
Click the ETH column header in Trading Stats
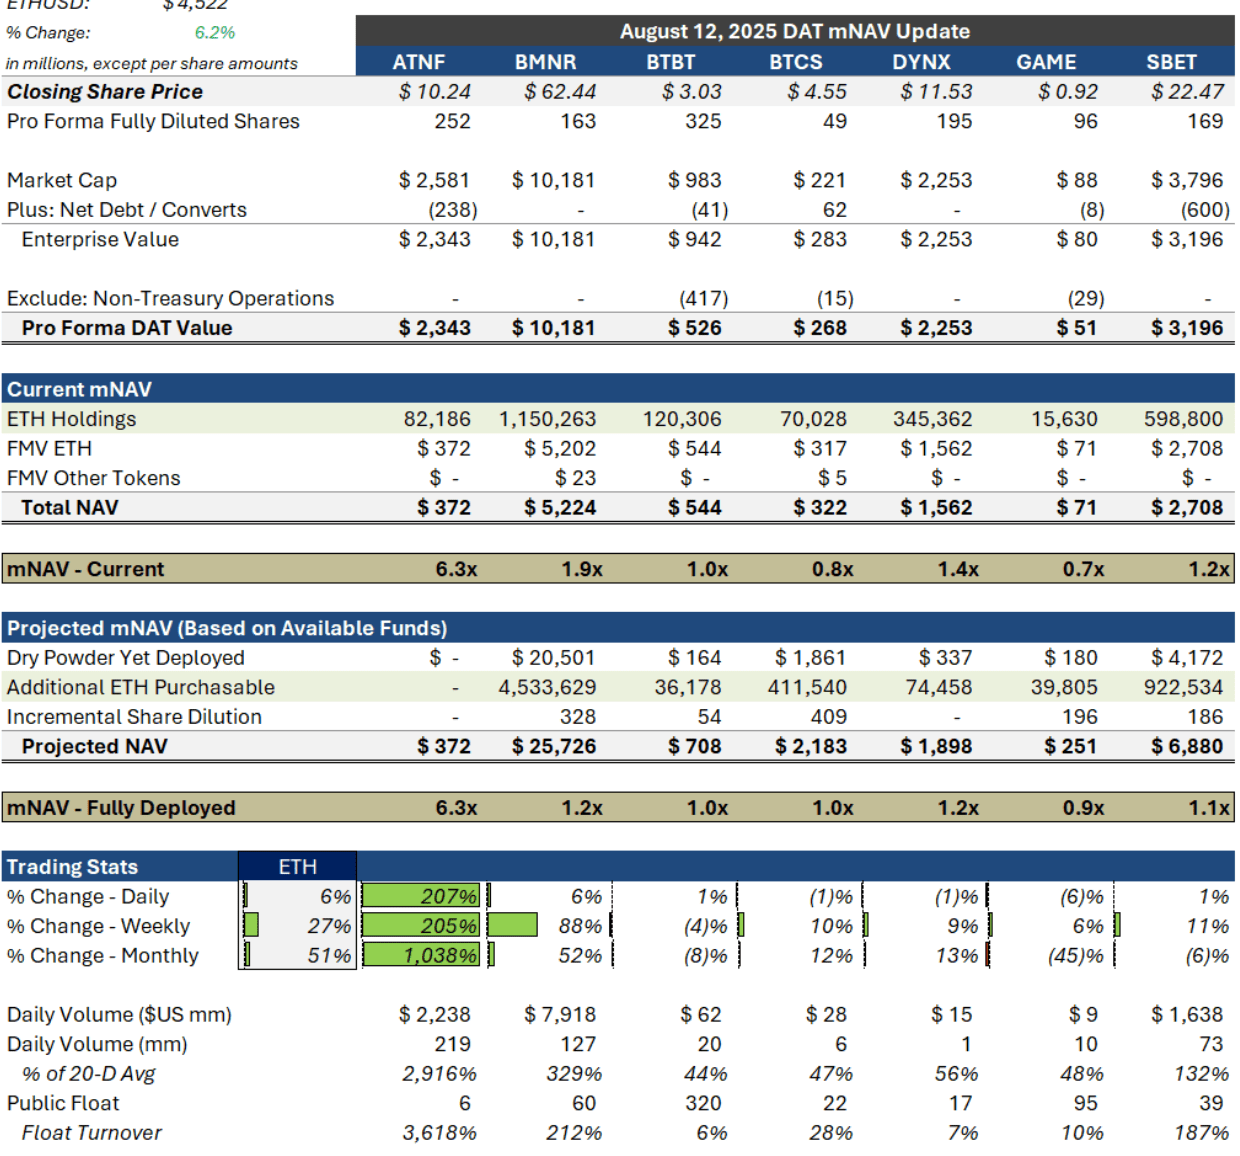(x=297, y=867)
